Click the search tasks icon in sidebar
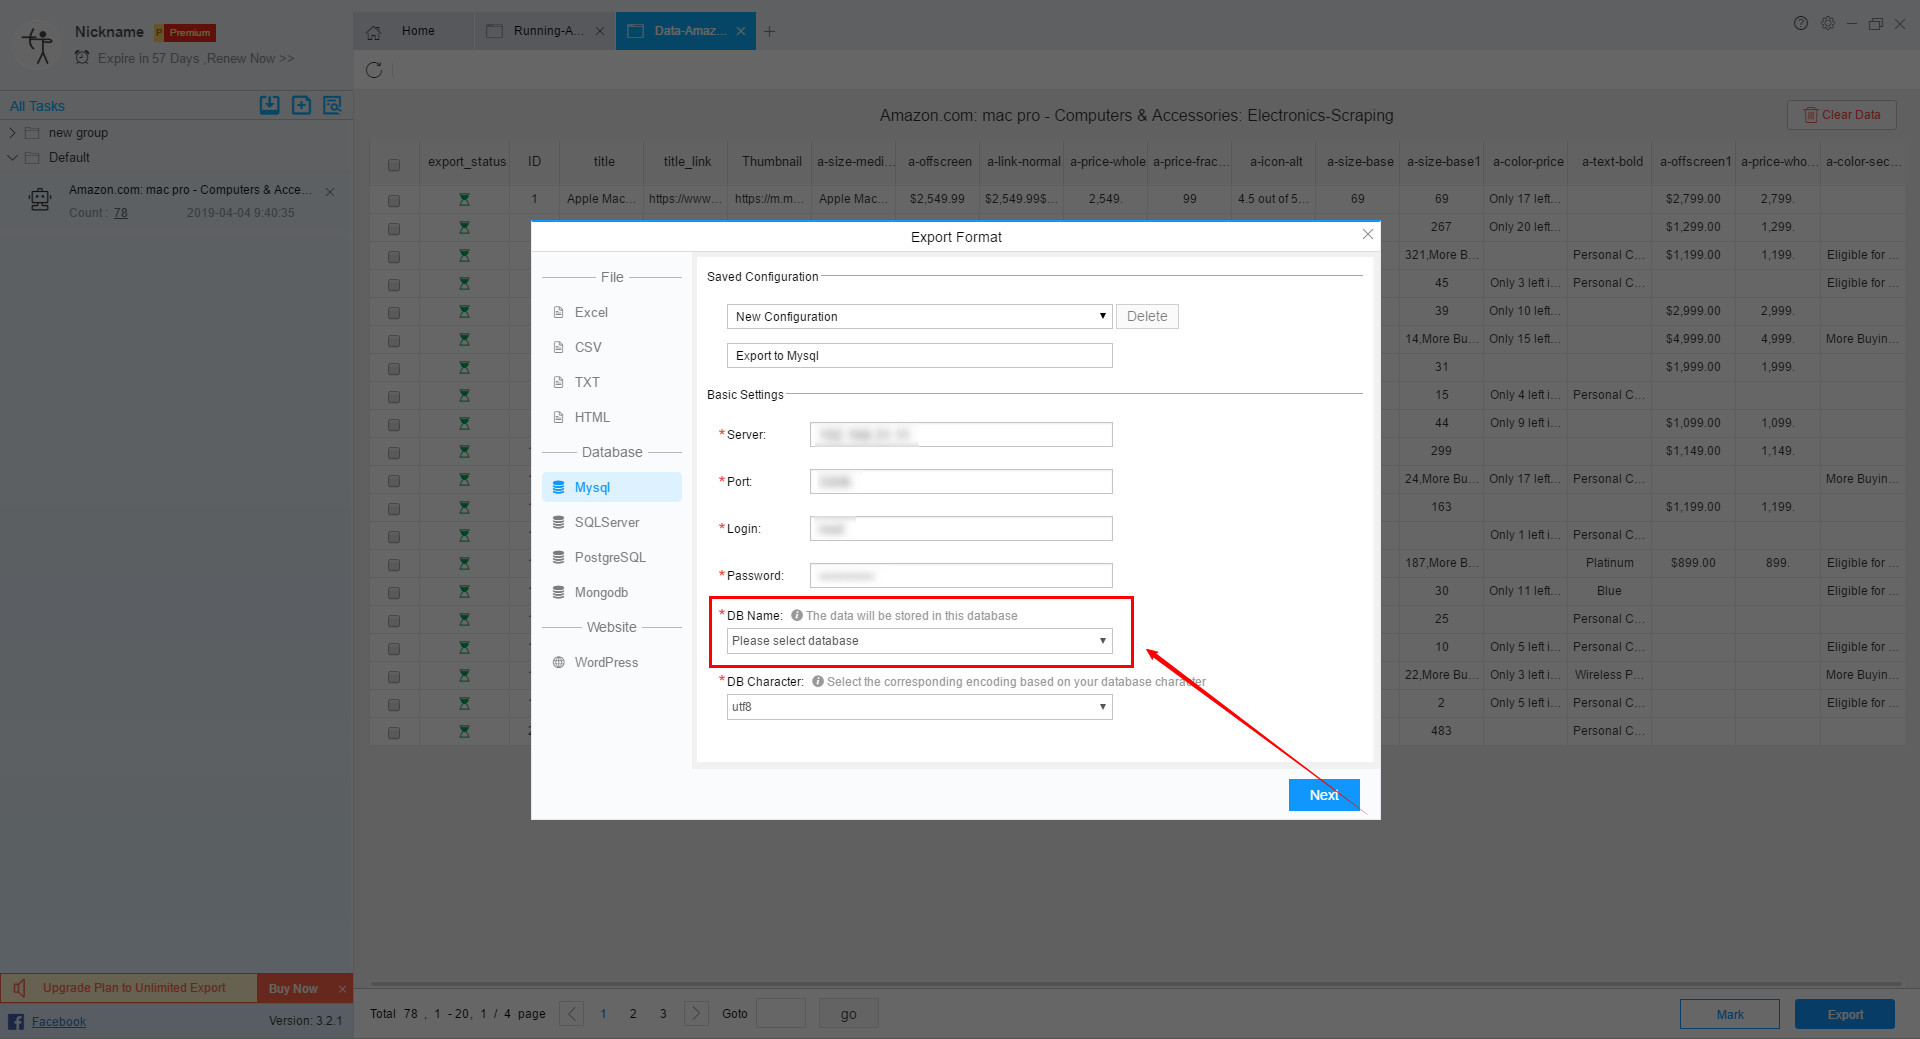 (332, 105)
